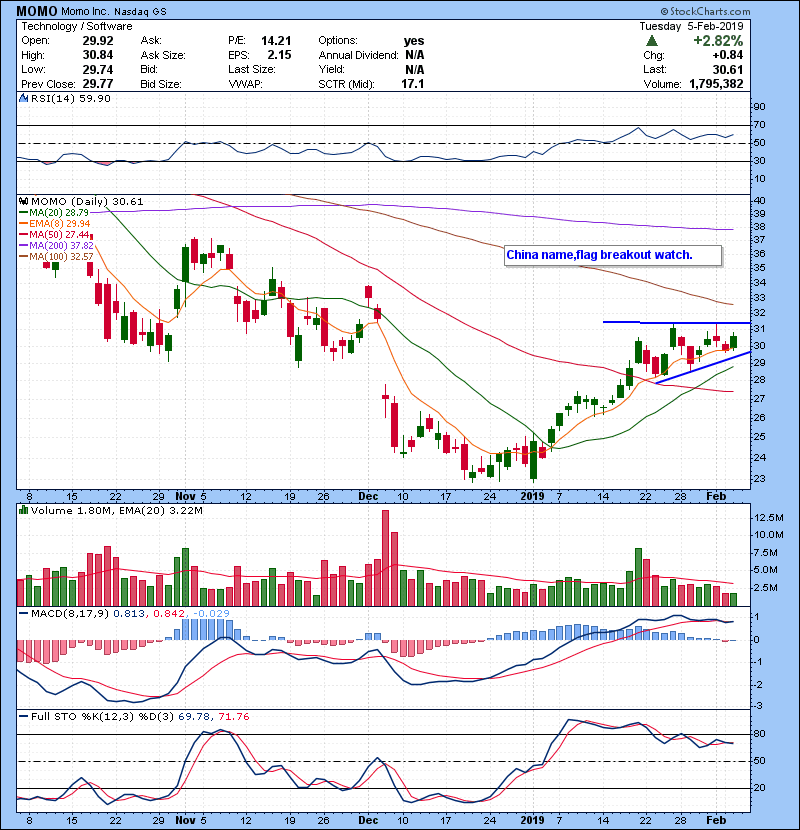
Task: Click the Open price value 29.92
Action: [x=98, y=41]
